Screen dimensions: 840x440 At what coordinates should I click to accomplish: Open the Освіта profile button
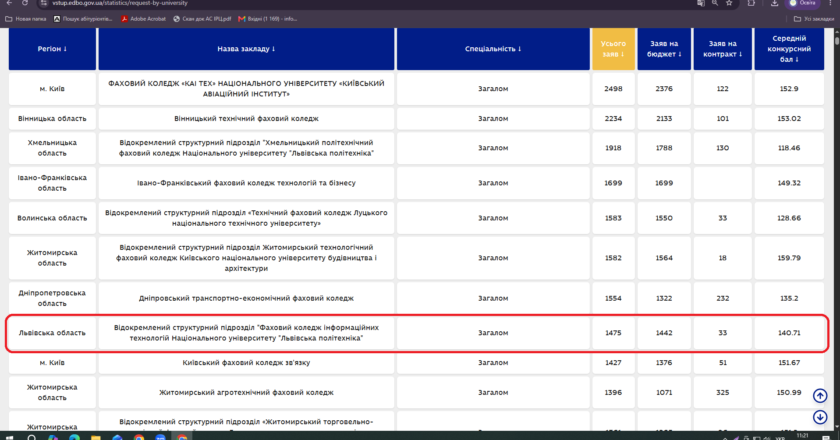coord(802,3)
